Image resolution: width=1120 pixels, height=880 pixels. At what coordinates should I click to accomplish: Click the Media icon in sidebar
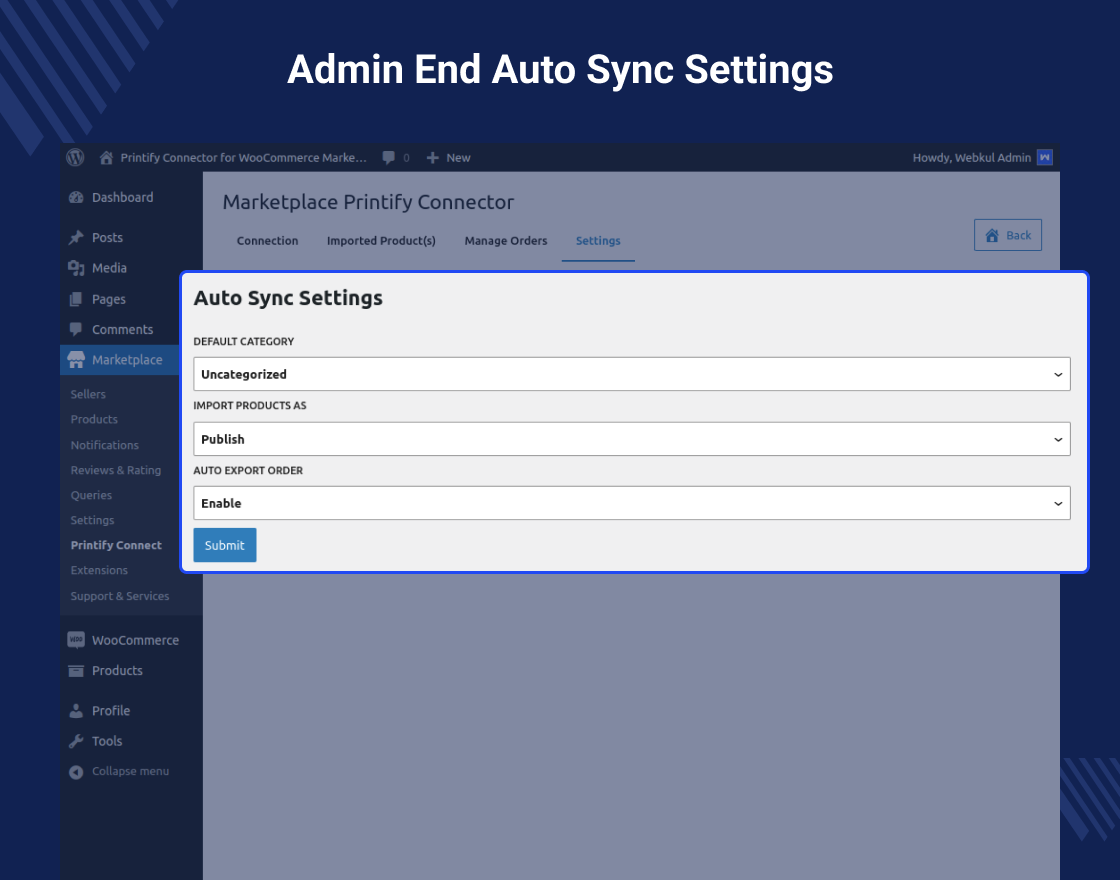point(76,269)
